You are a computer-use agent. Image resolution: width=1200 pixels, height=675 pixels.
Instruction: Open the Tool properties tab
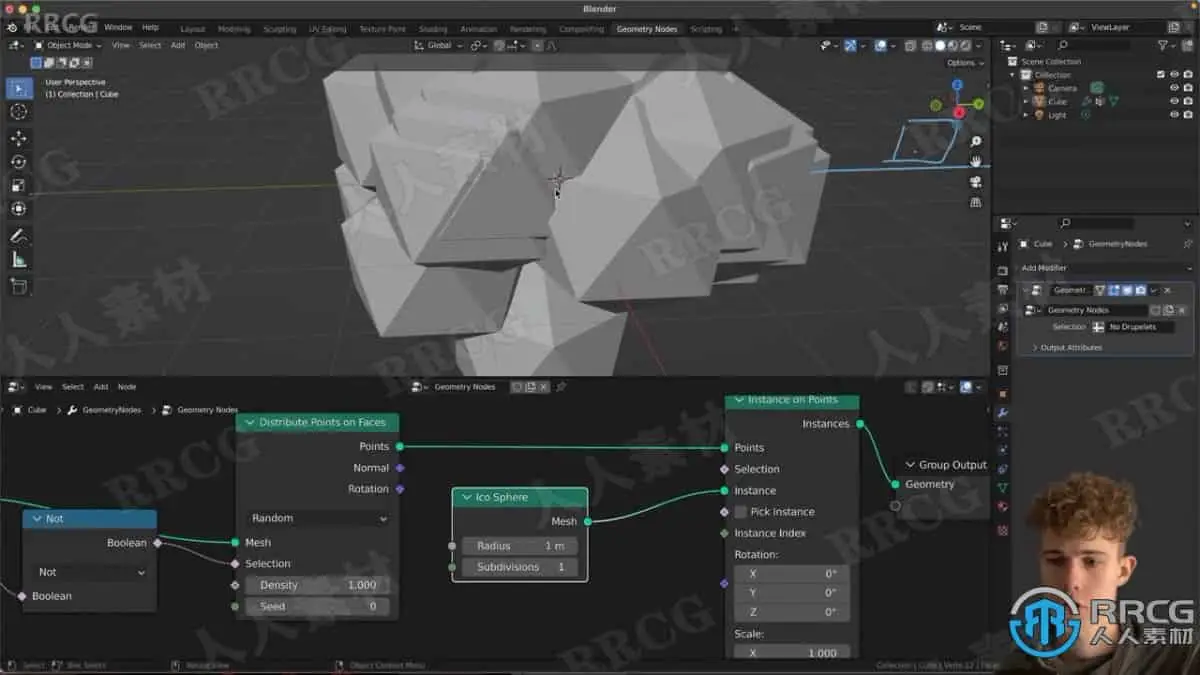coord(1003,246)
